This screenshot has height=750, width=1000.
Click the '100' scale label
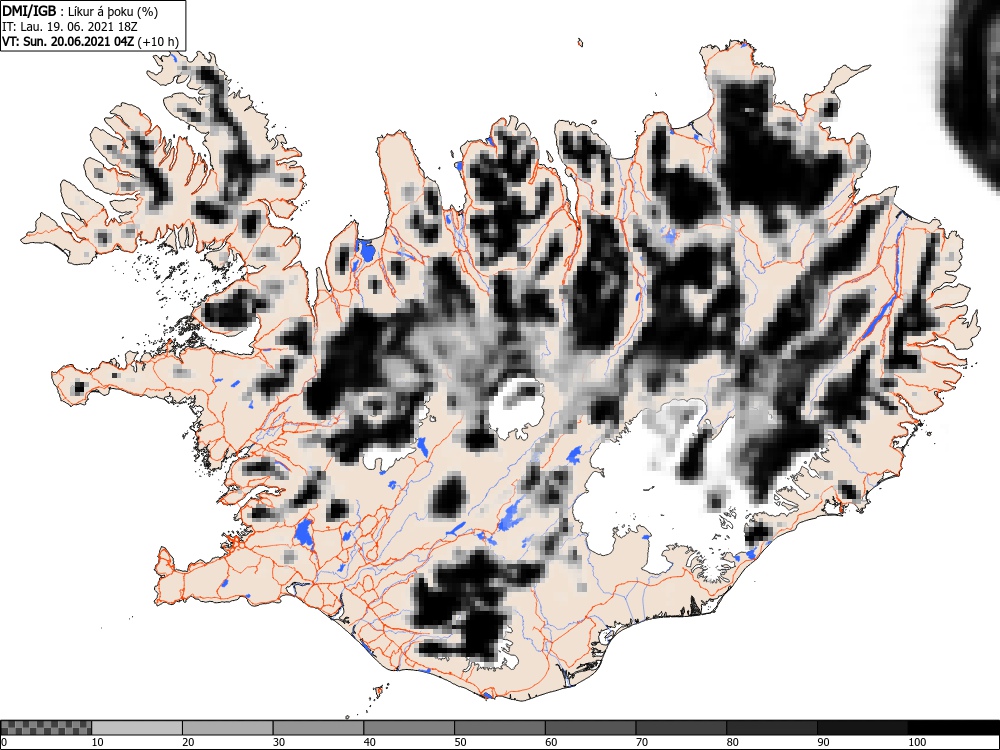point(917,742)
